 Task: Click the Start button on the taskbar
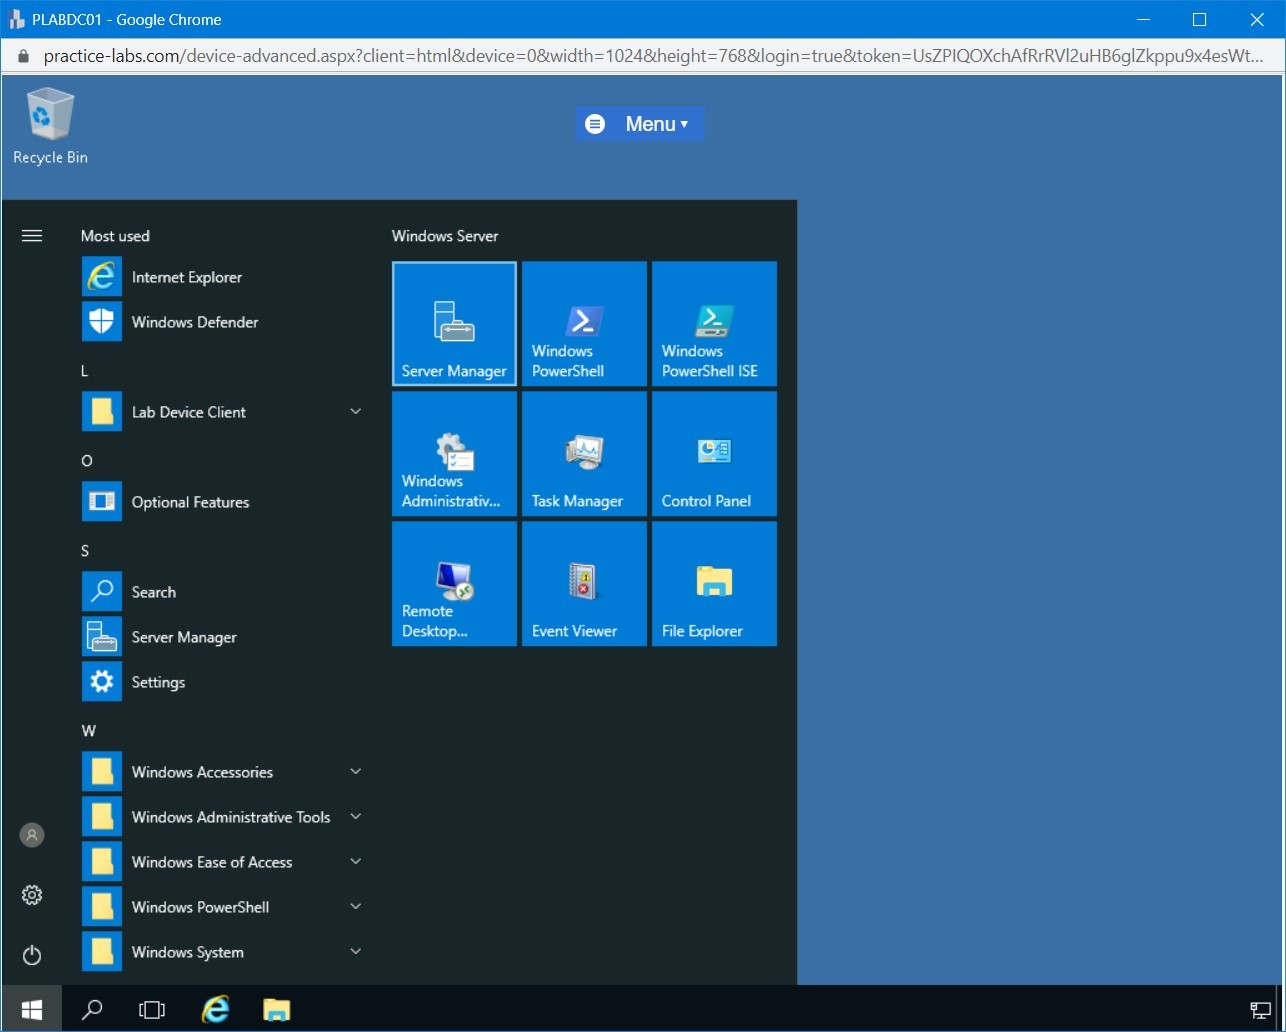tap(32, 1010)
